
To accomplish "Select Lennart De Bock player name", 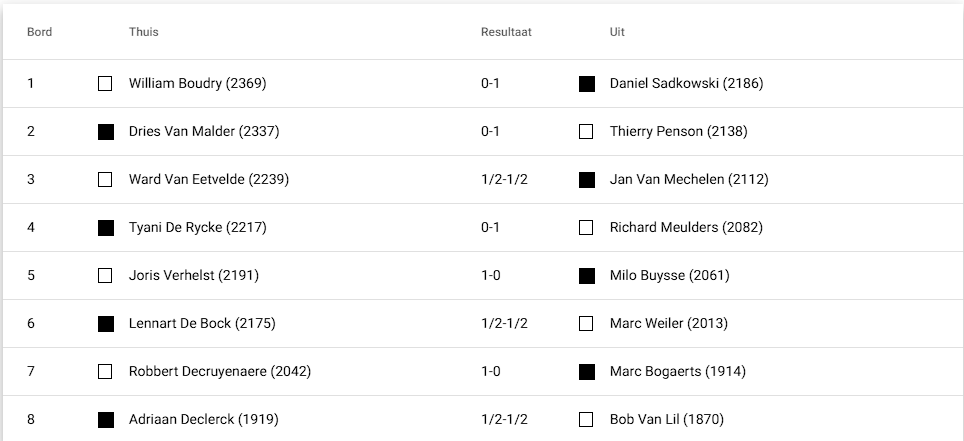I will (202, 323).
